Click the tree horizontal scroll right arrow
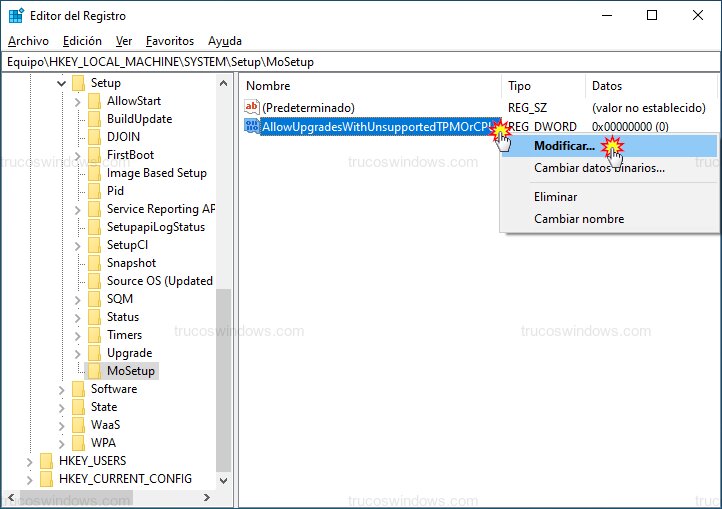Image resolution: width=722 pixels, height=509 pixels. pyautogui.click(x=207, y=497)
